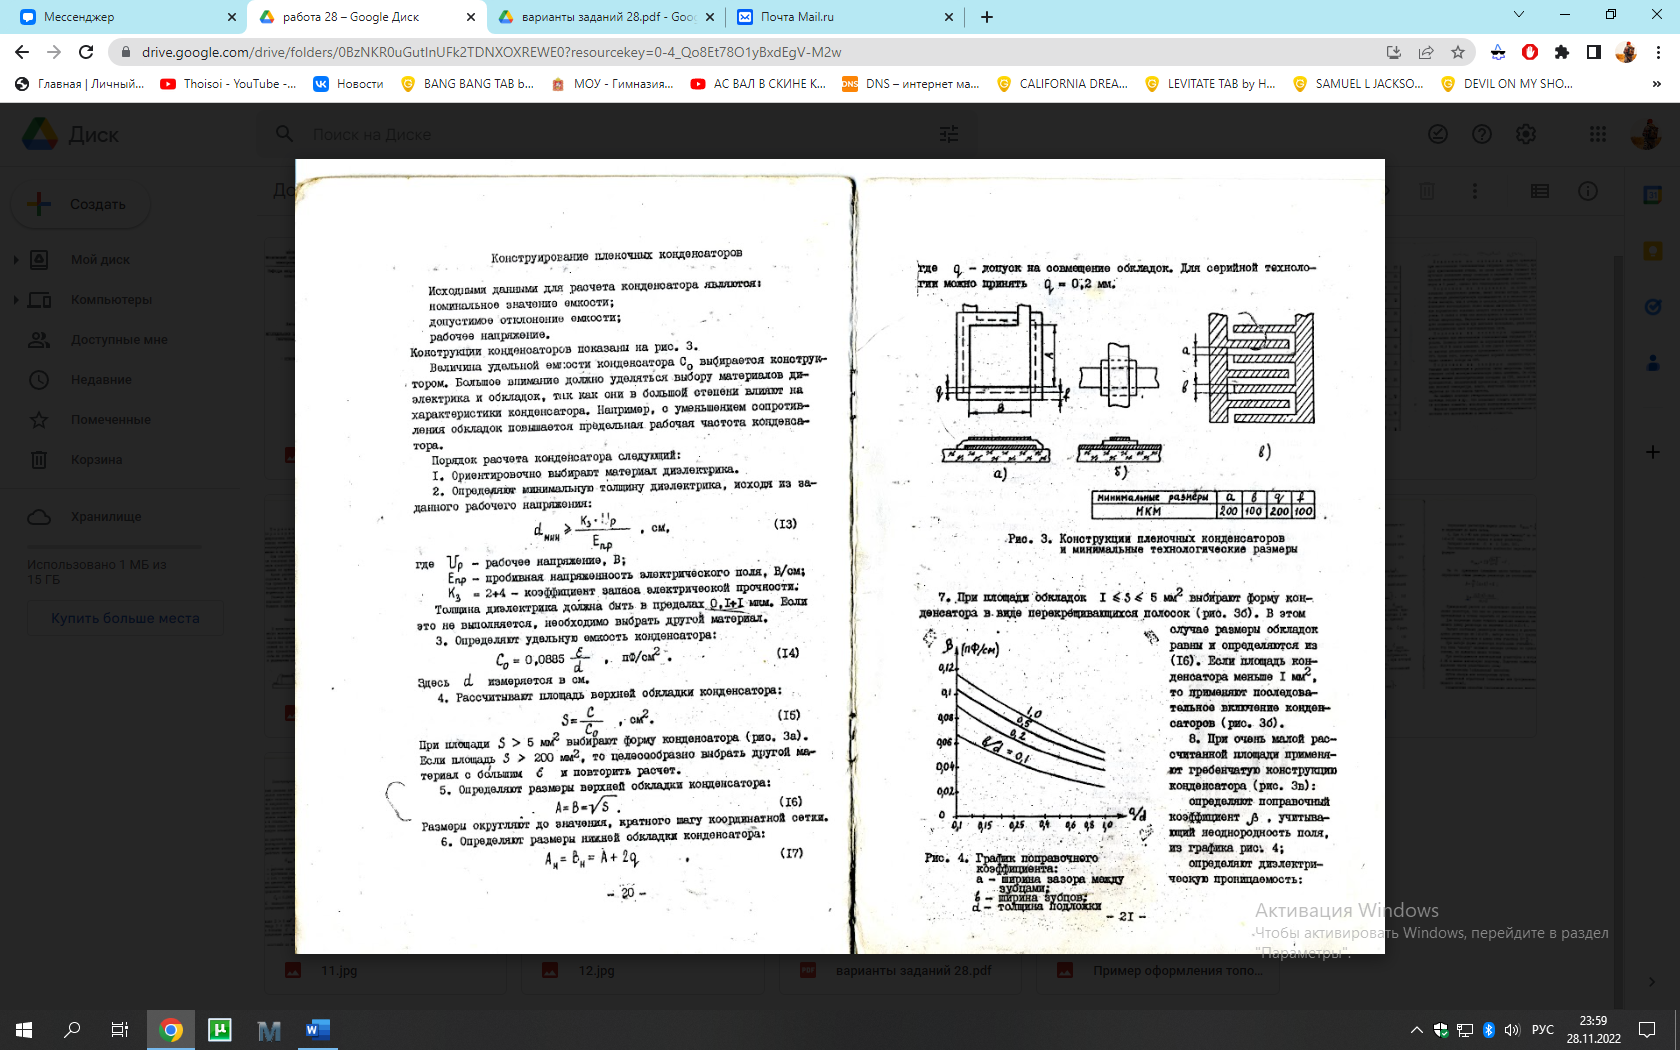The width and height of the screenshot is (1680, 1050).
Task: Open the Chrome extensions puzzle menu
Action: [1562, 52]
